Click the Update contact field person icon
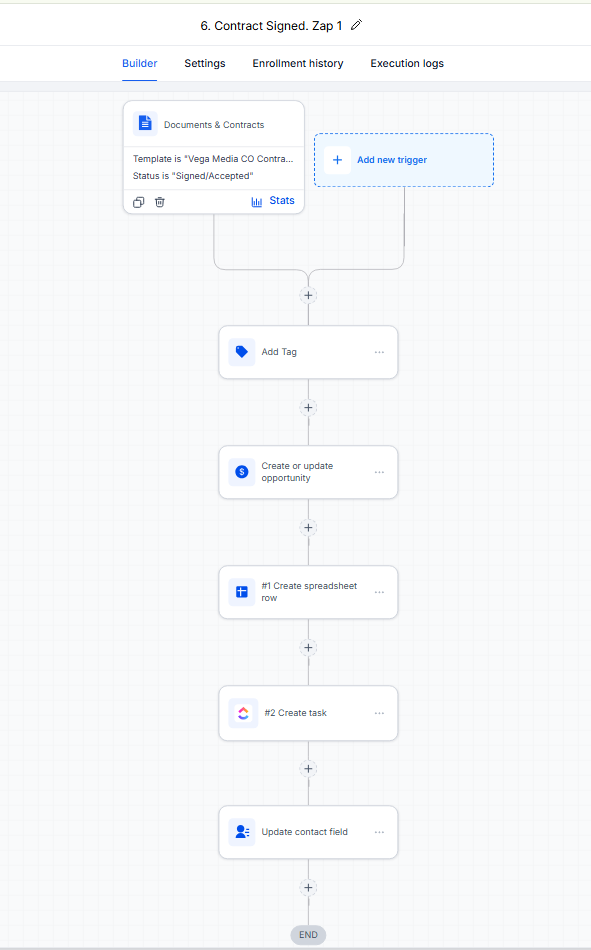The width and height of the screenshot is (591, 950). [x=241, y=832]
